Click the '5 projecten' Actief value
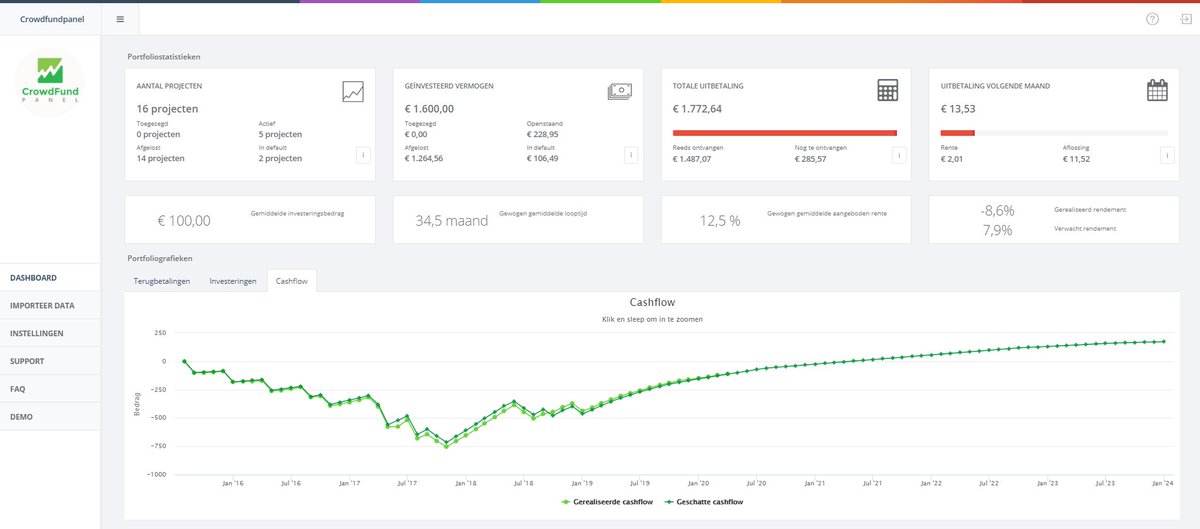 tap(280, 134)
